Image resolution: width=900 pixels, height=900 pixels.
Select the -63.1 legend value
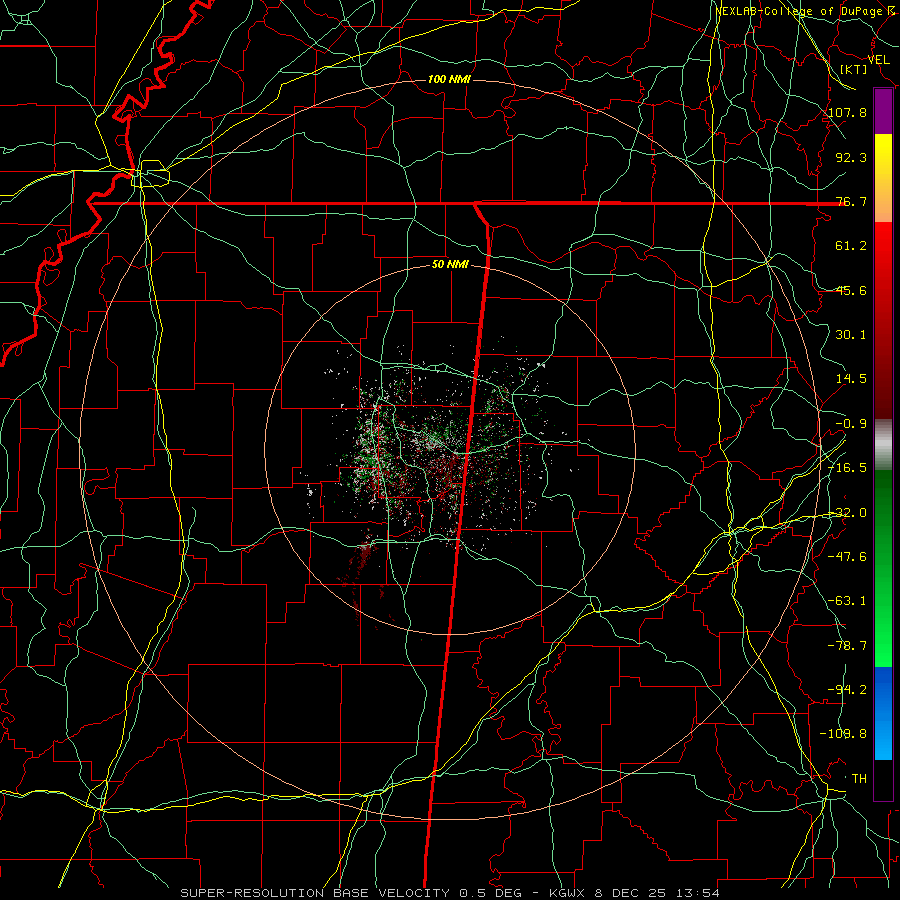point(847,601)
